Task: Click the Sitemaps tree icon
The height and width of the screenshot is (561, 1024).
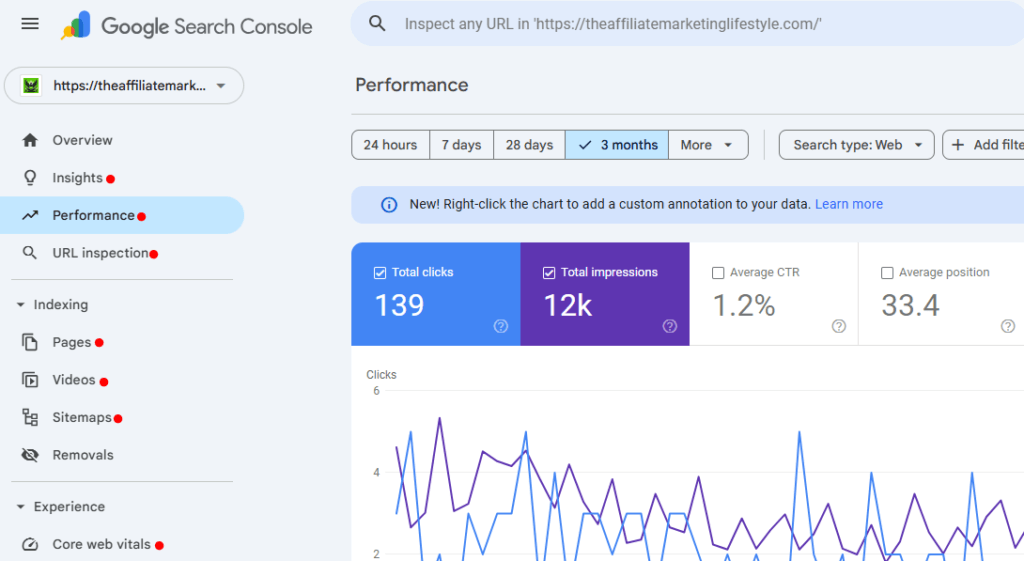Action: (x=30, y=417)
